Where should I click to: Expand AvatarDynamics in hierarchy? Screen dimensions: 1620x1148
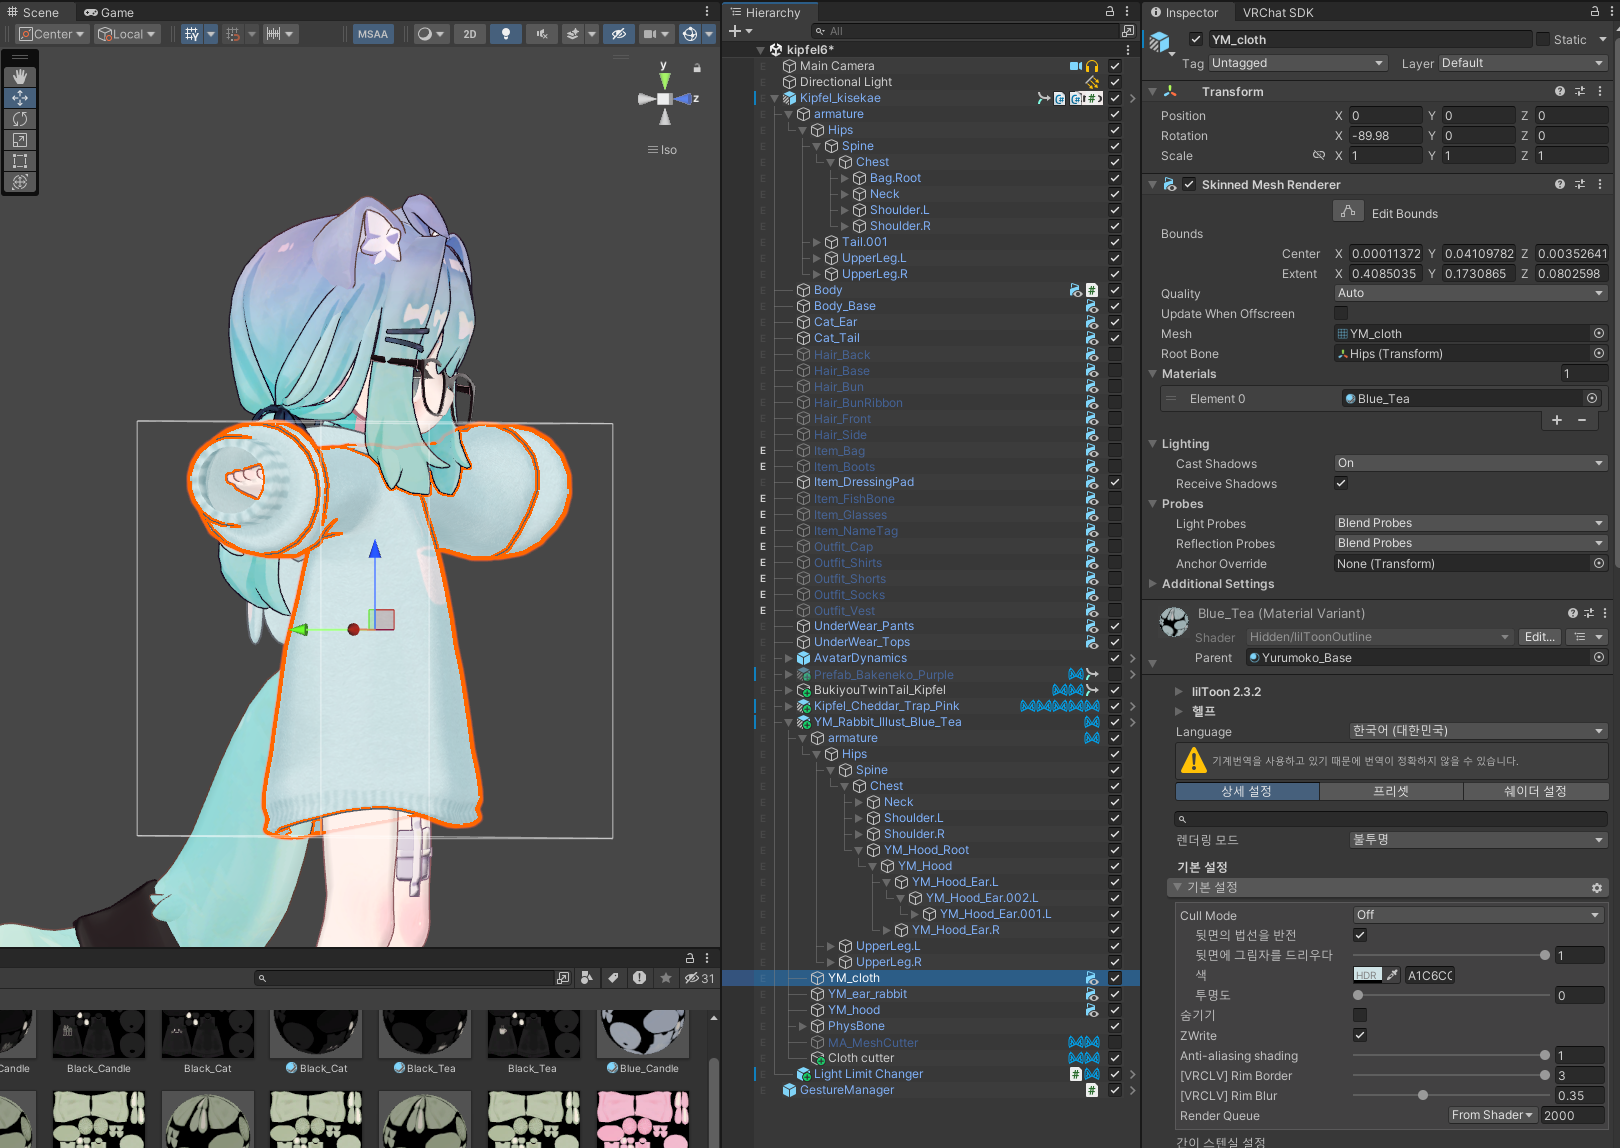pyautogui.click(x=789, y=658)
